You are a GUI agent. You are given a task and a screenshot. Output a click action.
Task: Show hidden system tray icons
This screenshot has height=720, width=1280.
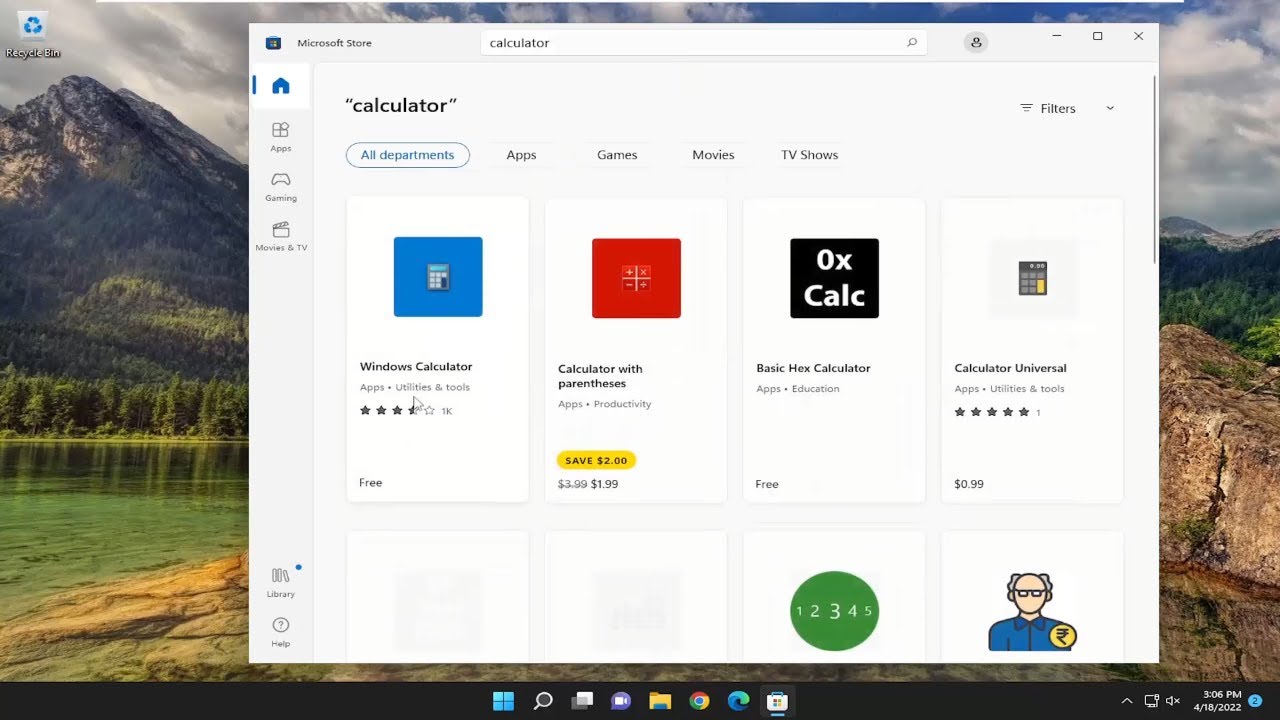pyautogui.click(x=1127, y=701)
